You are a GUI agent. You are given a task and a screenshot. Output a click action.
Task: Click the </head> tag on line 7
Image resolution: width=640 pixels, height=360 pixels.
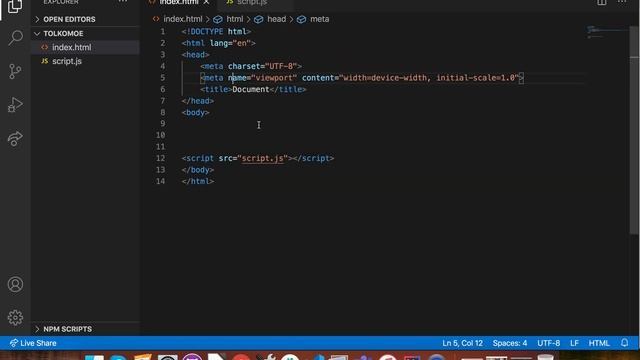pos(198,101)
